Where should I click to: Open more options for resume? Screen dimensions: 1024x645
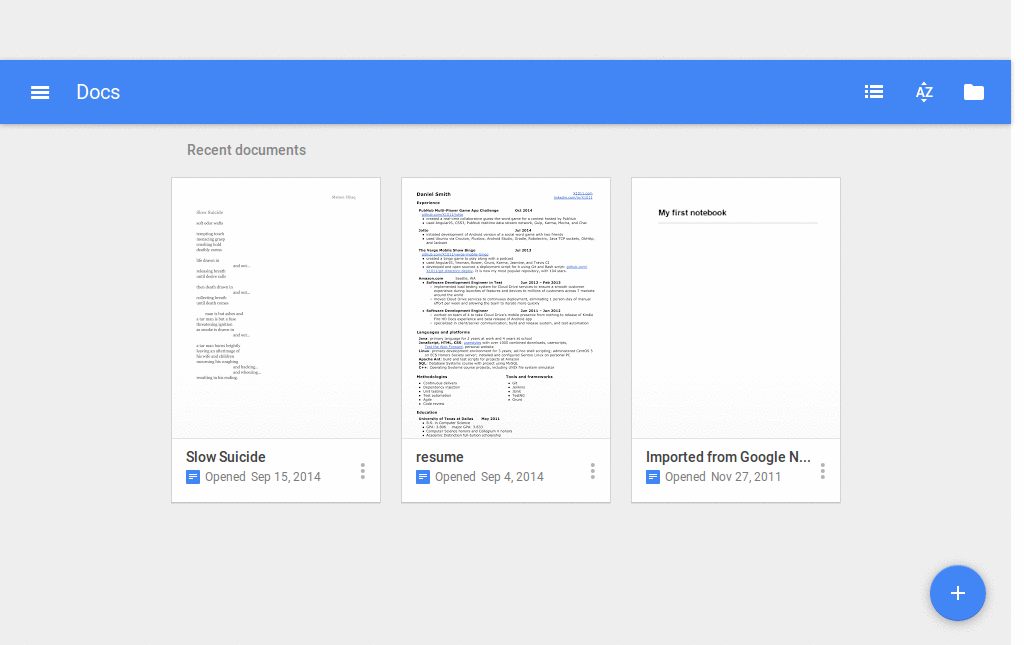click(x=592, y=471)
